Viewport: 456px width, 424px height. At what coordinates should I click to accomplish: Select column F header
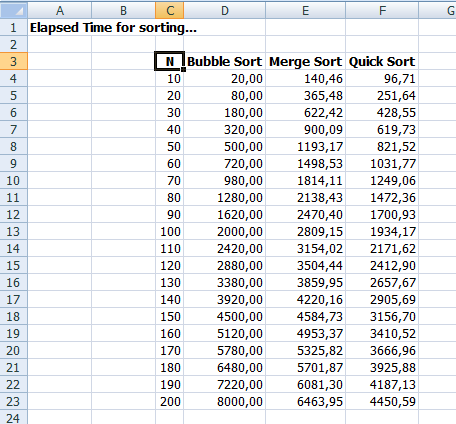click(382, 10)
